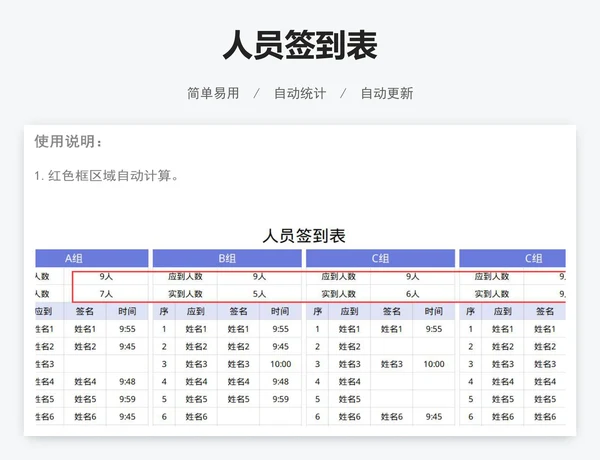Click the large page heading 人员签到表
600x460 pixels.
pos(300,46)
